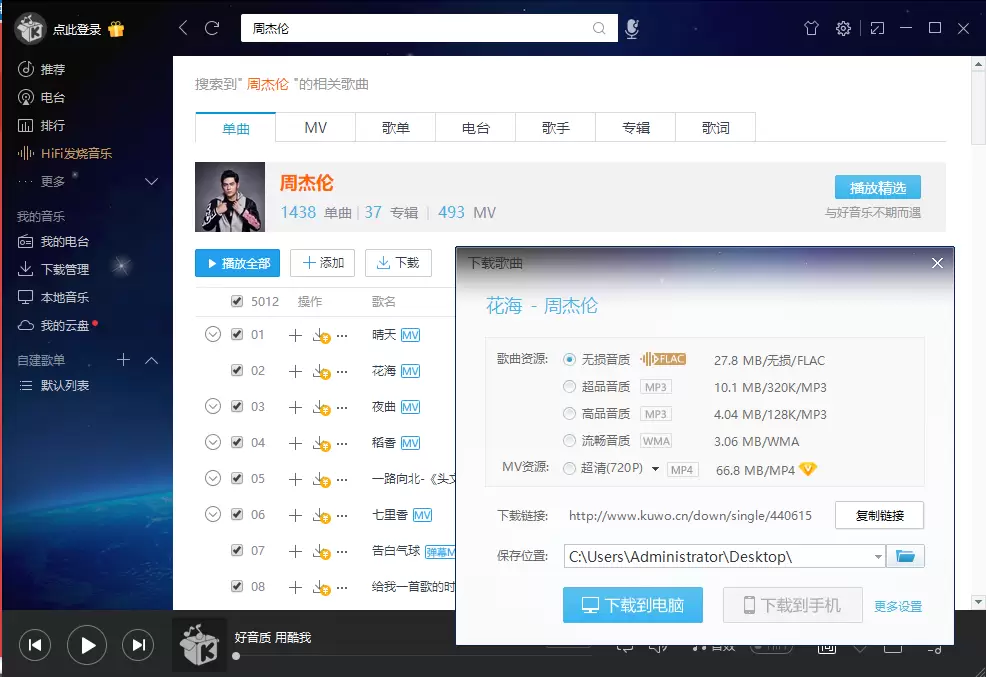Expand song 03 versions circle
The width and height of the screenshot is (986, 677).
click(x=213, y=406)
